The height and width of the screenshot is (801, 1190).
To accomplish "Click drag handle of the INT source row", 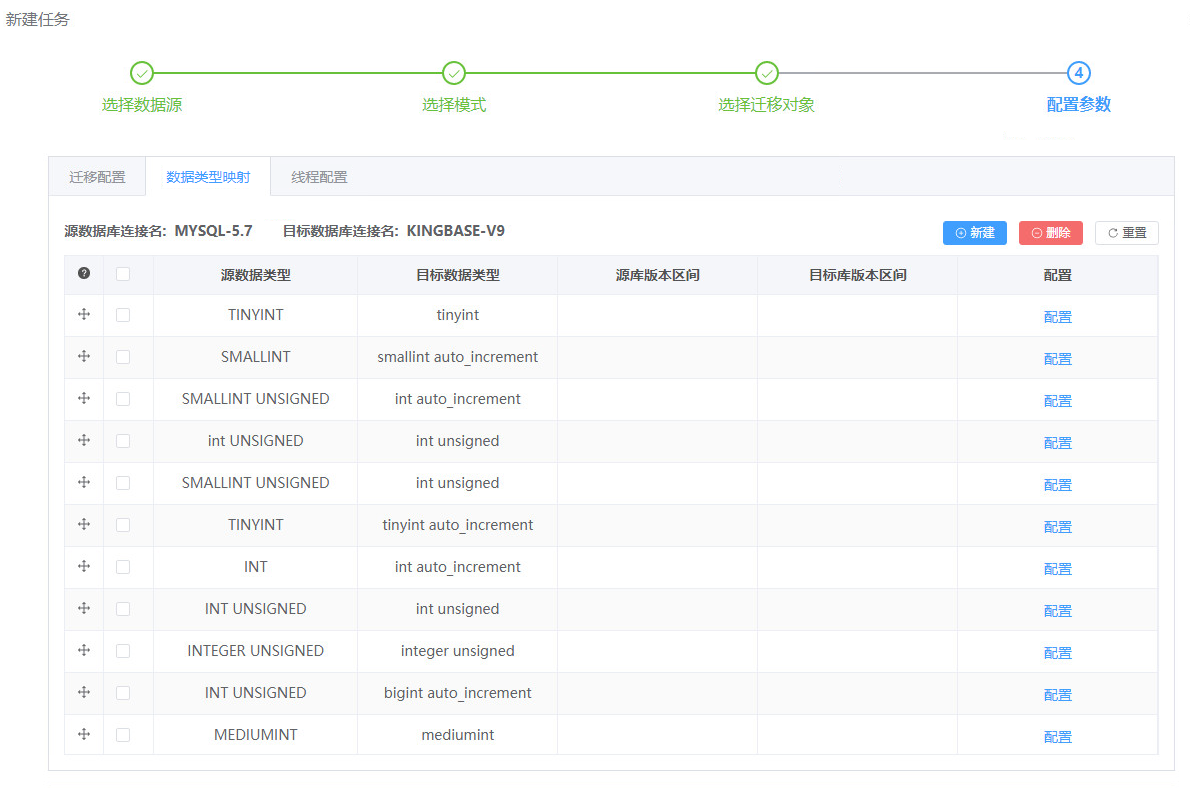I will pyautogui.click(x=84, y=566).
